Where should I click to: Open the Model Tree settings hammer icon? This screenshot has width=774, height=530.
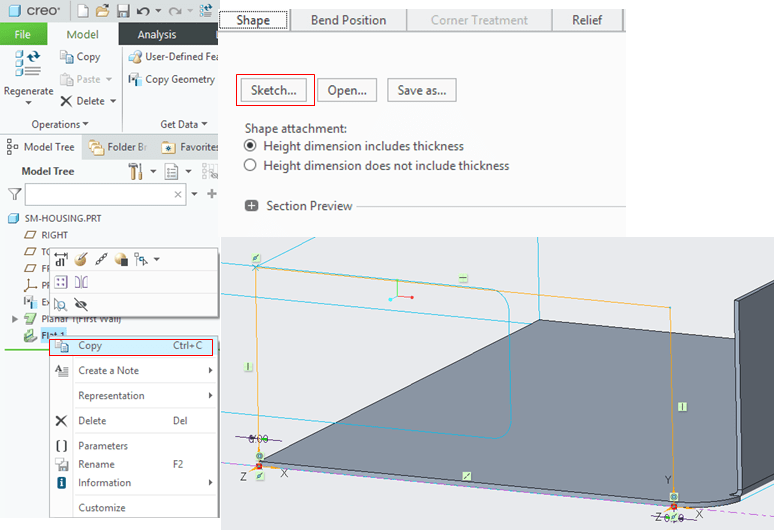136,171
